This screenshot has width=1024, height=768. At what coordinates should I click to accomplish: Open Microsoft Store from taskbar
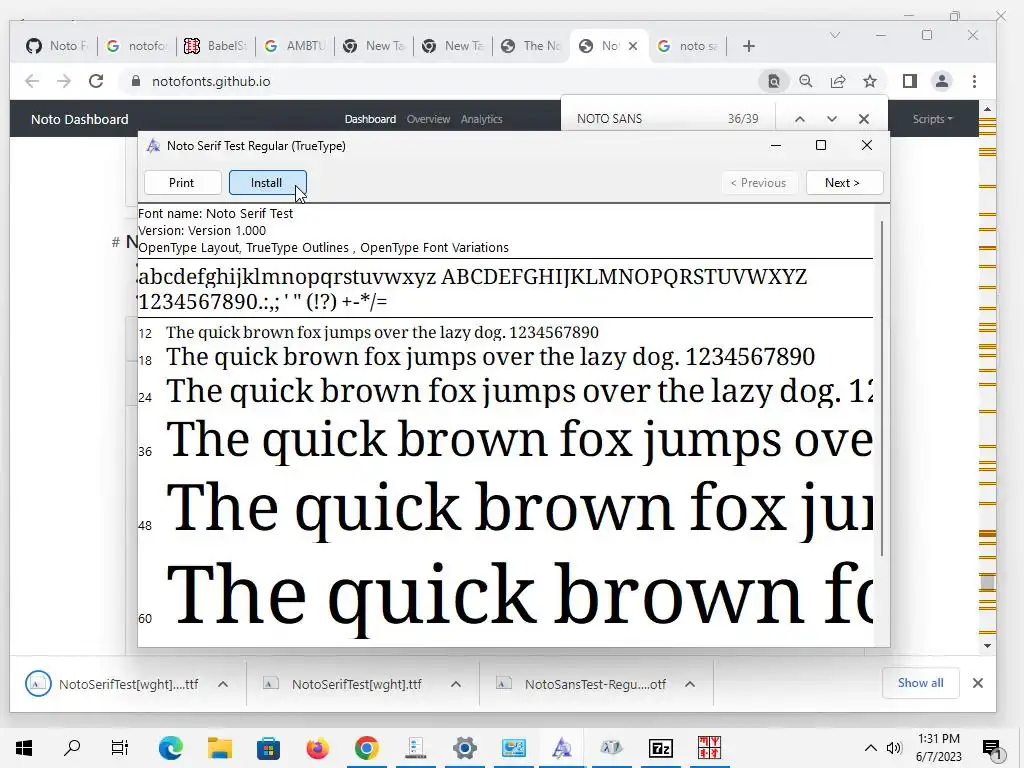268,748
